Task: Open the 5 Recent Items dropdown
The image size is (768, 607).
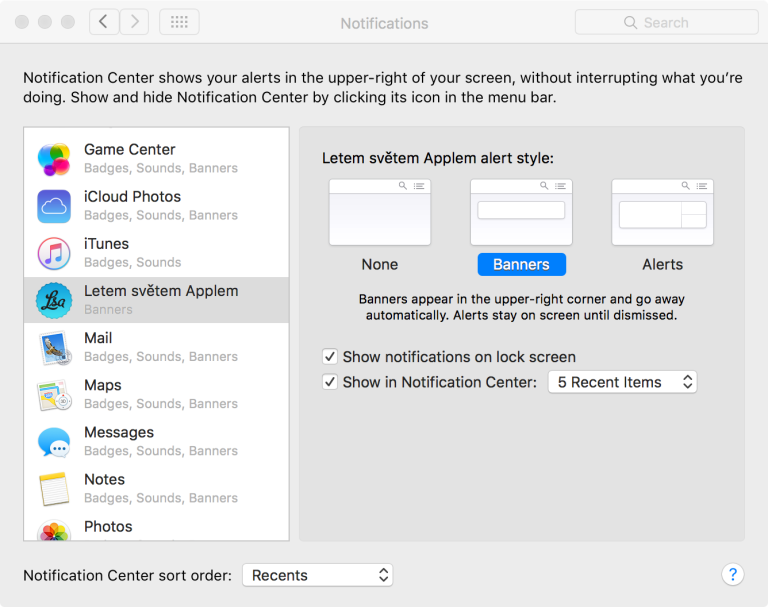Action: tap(622, 382)
